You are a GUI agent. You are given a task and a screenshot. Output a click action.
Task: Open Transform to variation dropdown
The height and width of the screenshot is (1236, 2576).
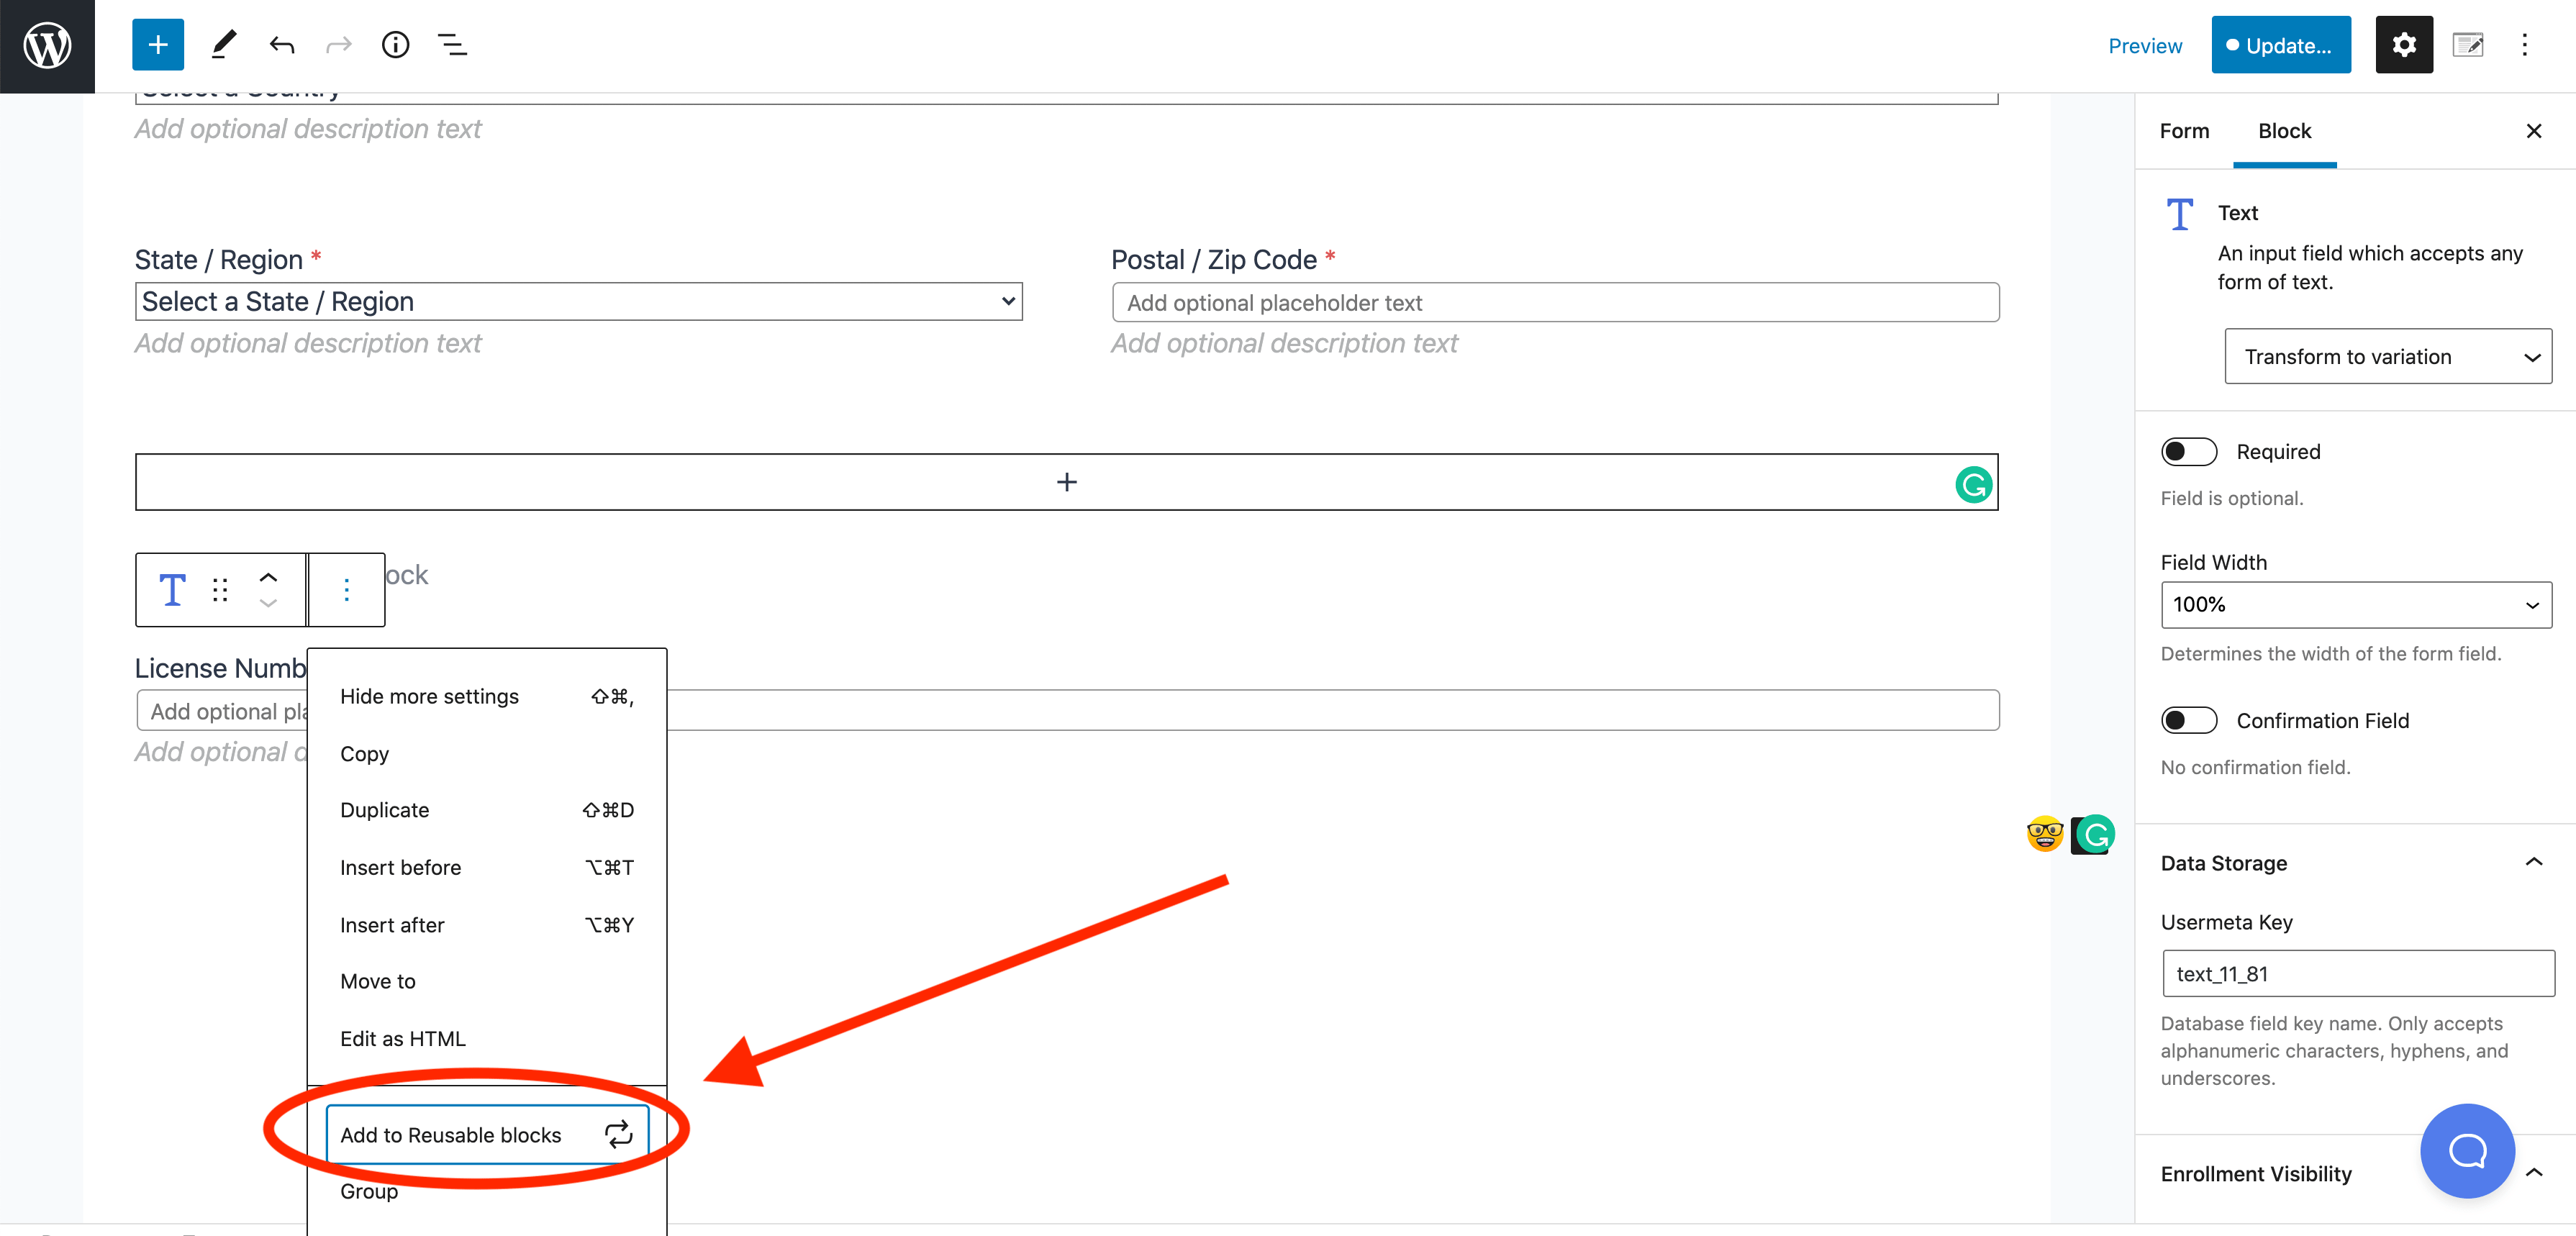[2388, 357]
